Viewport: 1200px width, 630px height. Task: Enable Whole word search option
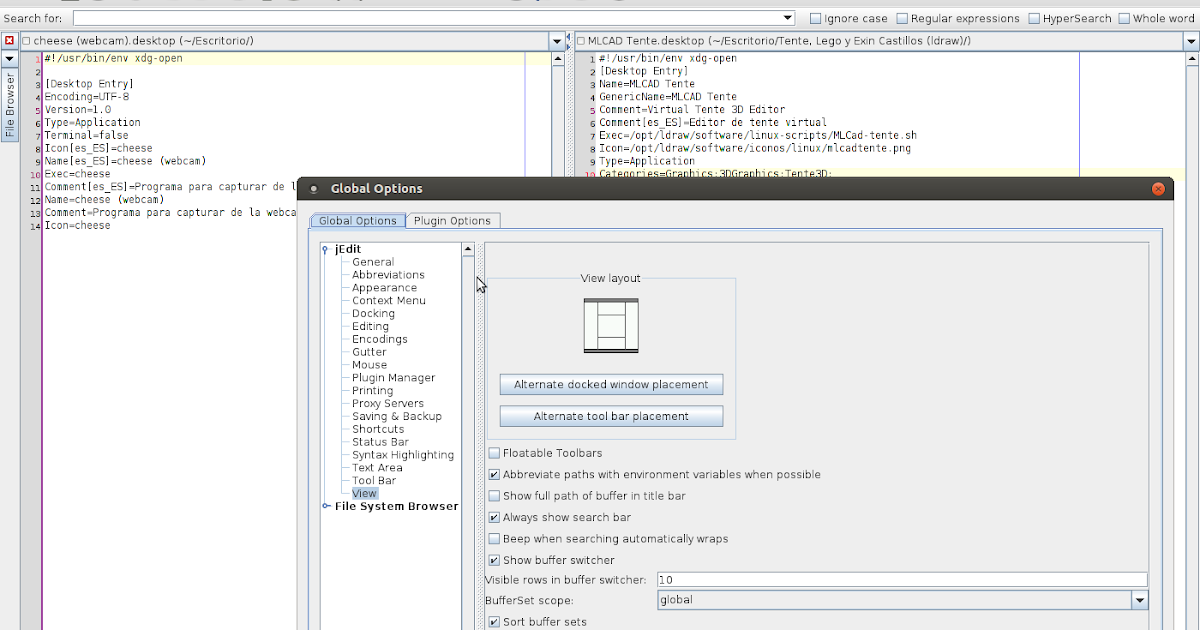(1157, 18)
